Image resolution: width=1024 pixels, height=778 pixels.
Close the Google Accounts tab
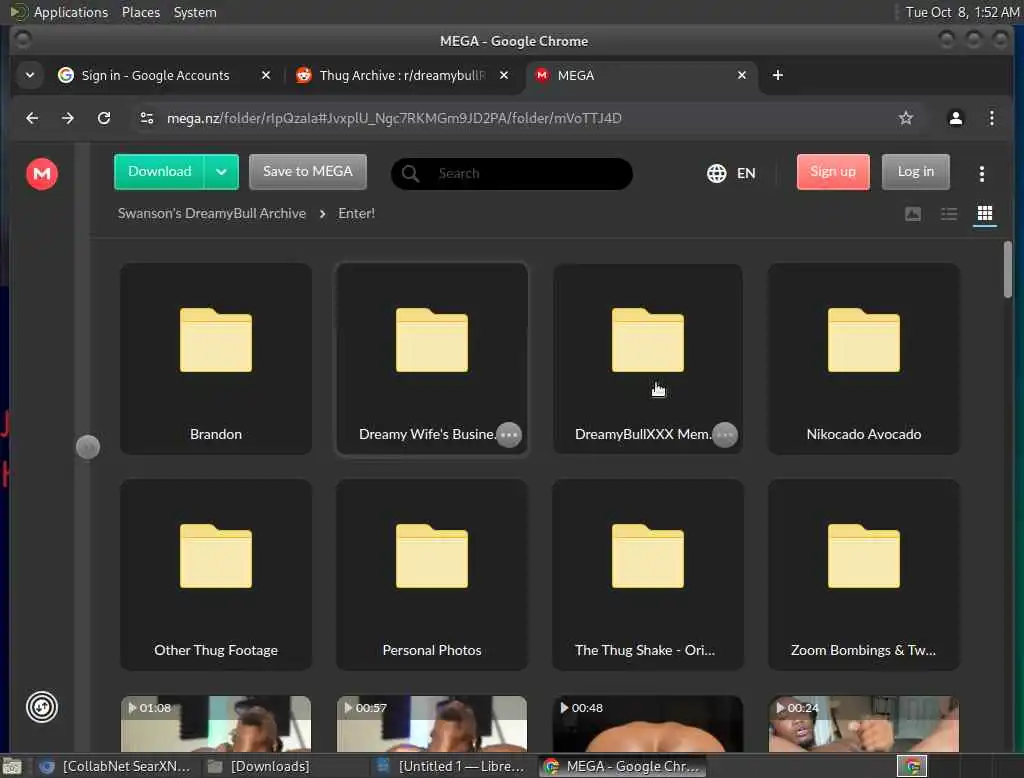[266, 76]
